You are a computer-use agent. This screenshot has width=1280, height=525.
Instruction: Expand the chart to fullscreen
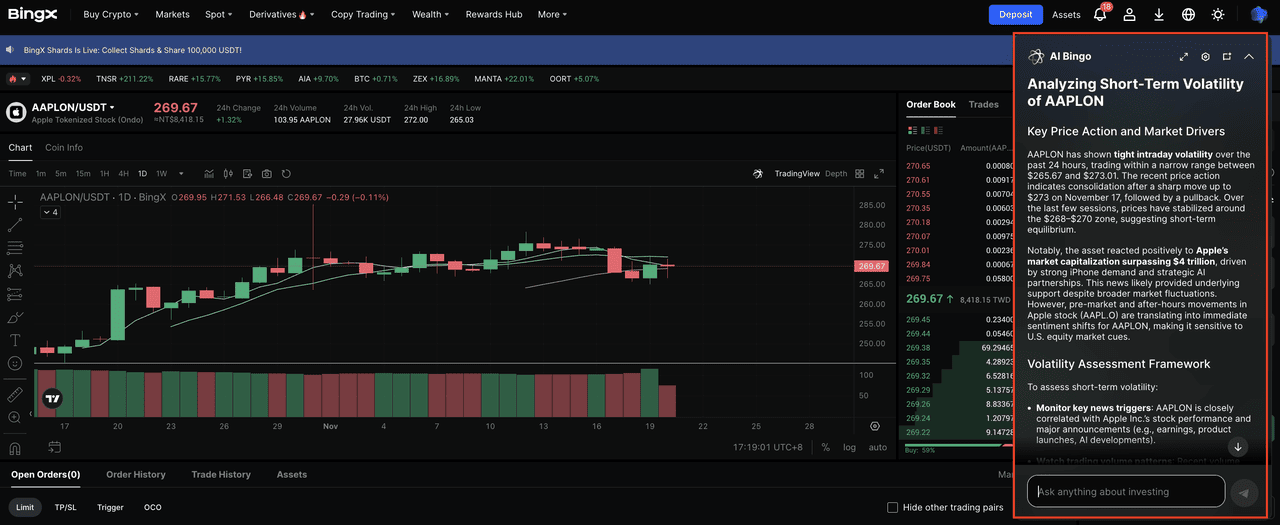pyautogui.click(x=879, y=174)
